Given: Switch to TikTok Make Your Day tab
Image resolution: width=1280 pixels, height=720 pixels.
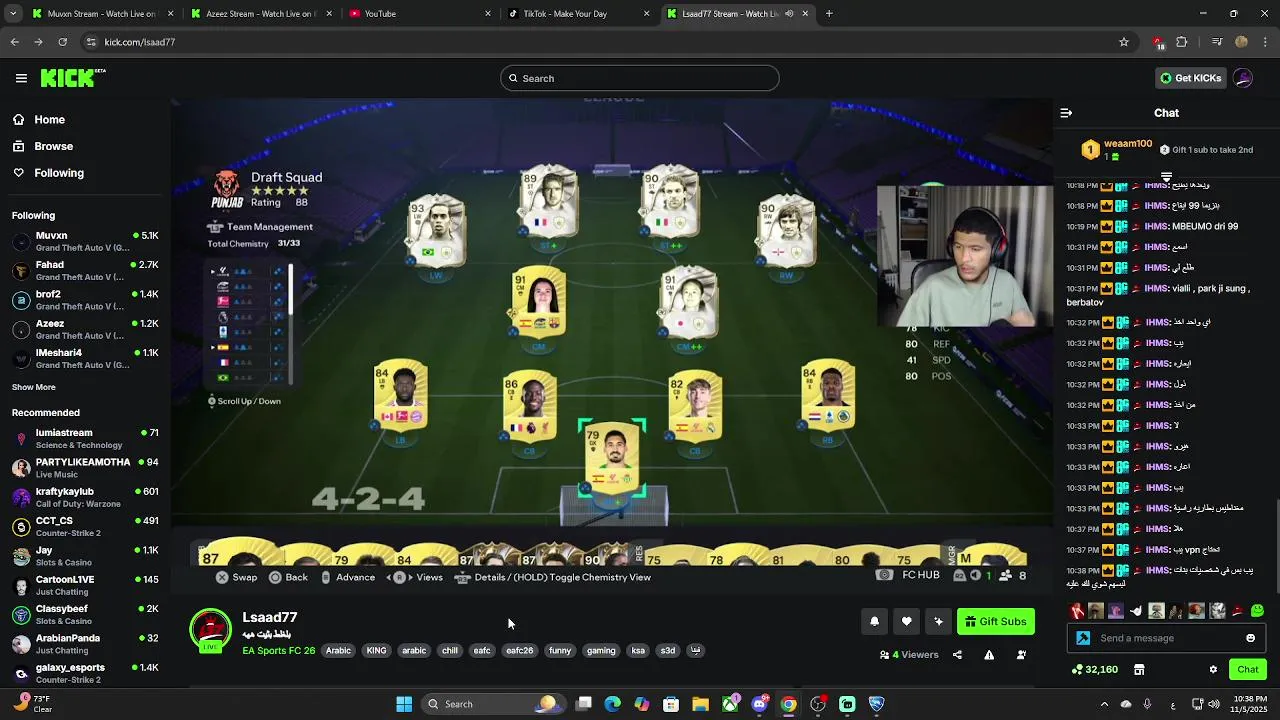Looking at the screenshot, I should [x=578, y=14].
